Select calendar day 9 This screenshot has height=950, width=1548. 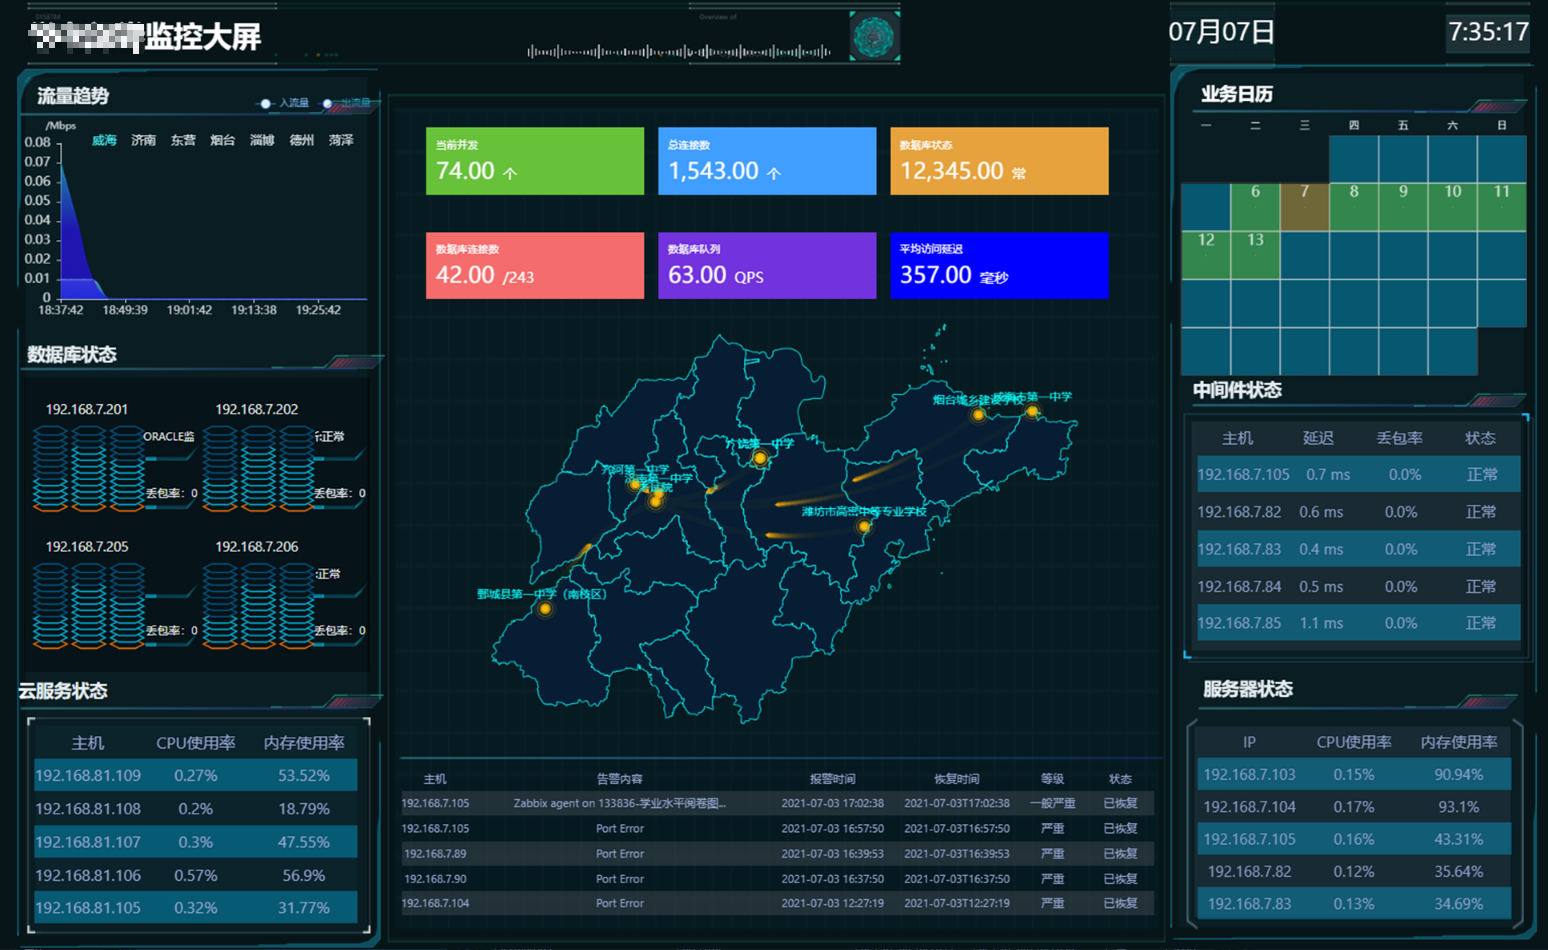coord(1403,207)
